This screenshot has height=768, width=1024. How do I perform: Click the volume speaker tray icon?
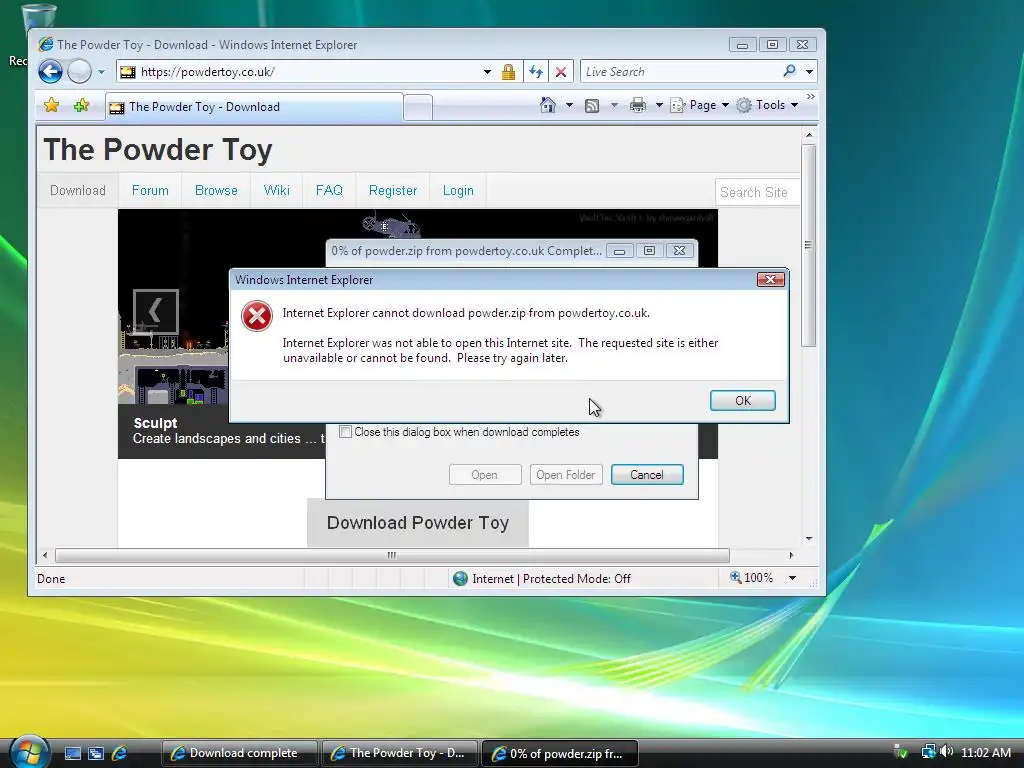point(947,752)
